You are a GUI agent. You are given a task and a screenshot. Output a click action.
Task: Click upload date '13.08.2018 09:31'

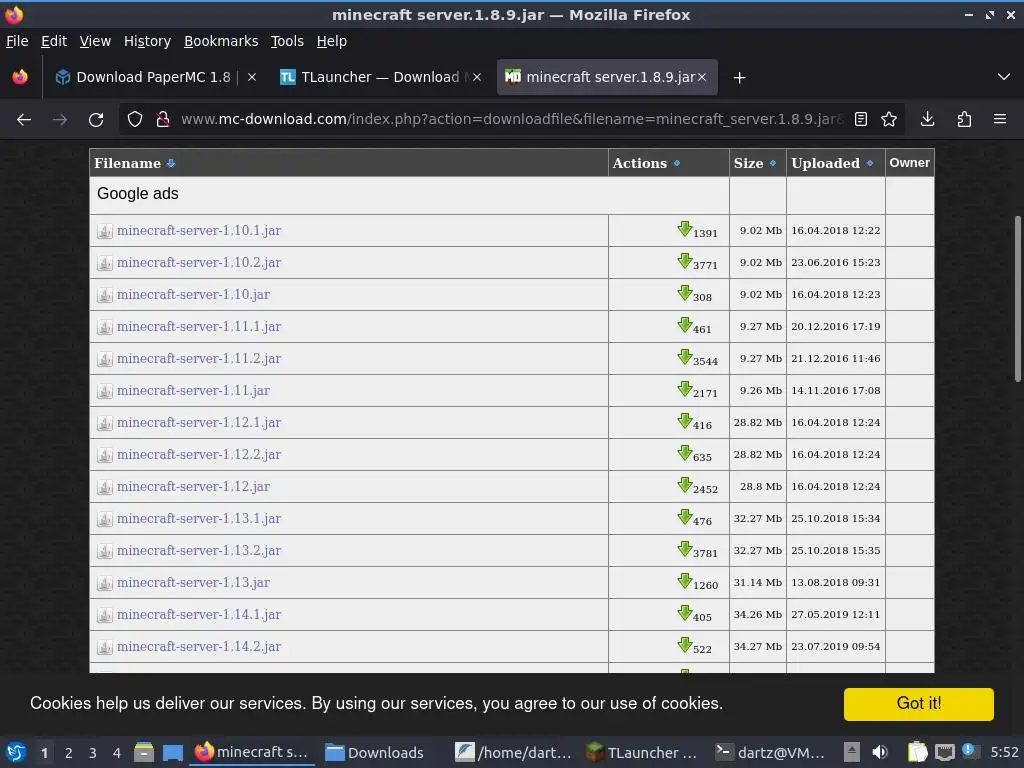835,583
